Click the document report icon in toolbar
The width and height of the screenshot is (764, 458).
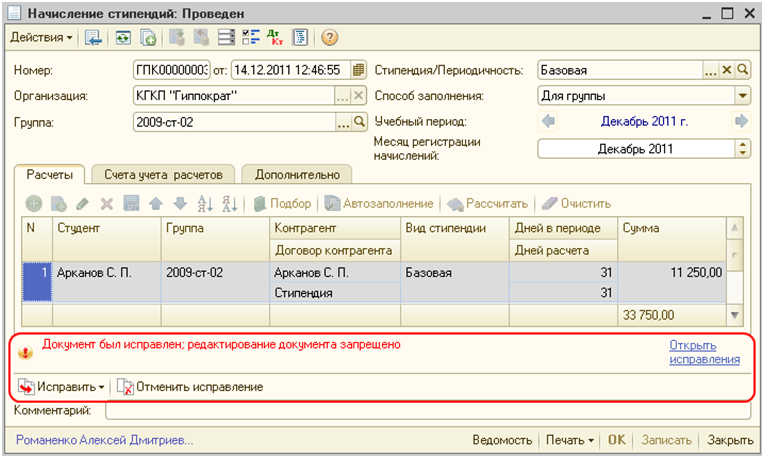coord(299,38)
